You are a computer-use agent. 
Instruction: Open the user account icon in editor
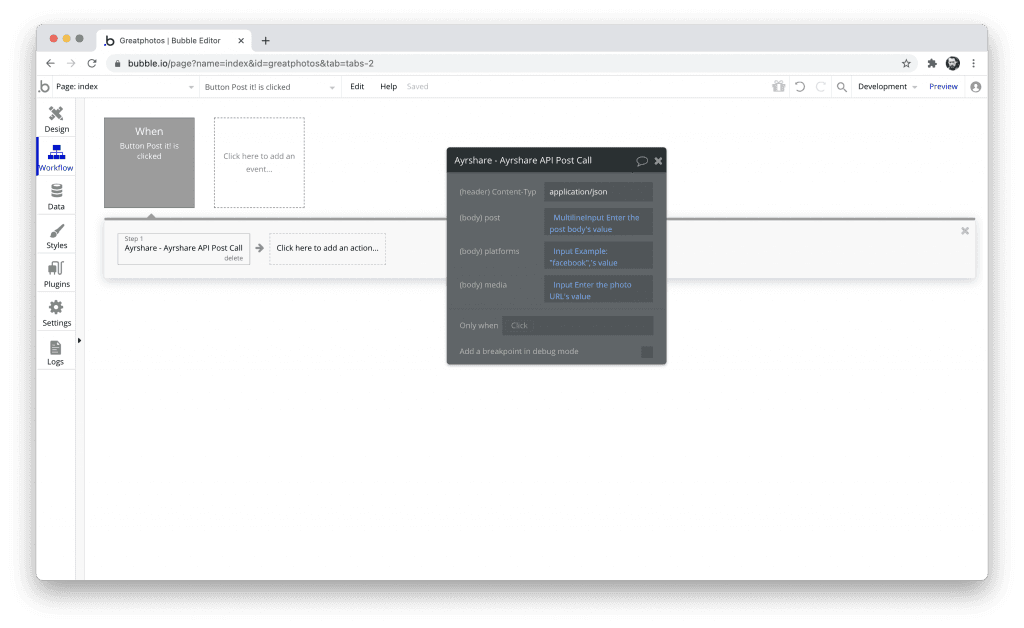pyautogui.click(x=976, y=86)
